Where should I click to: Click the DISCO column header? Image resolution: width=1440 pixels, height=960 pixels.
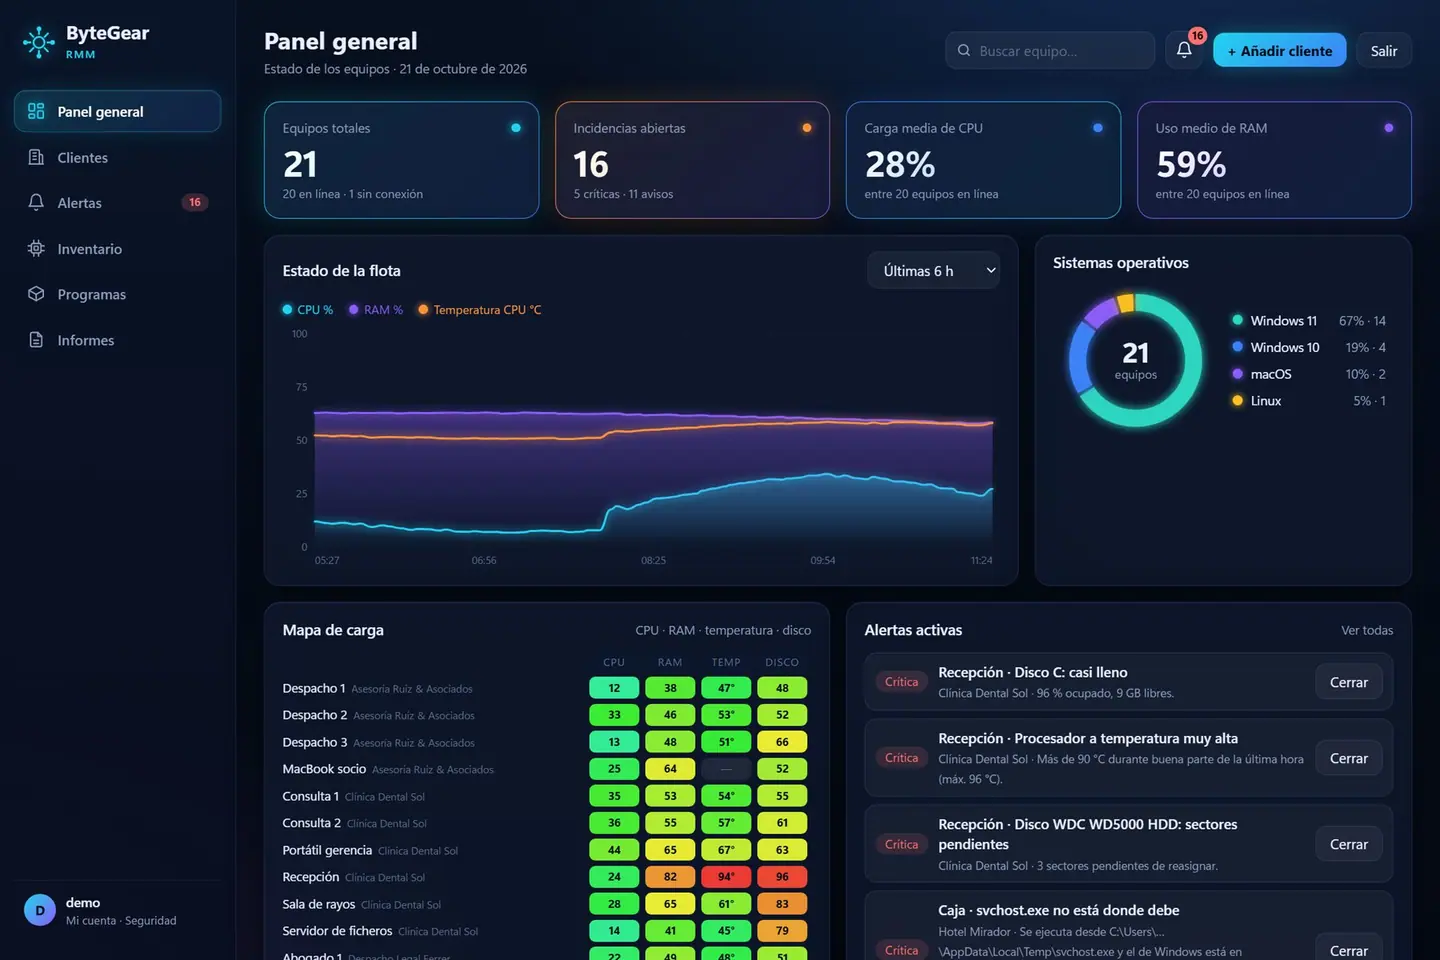coord(782,662)
